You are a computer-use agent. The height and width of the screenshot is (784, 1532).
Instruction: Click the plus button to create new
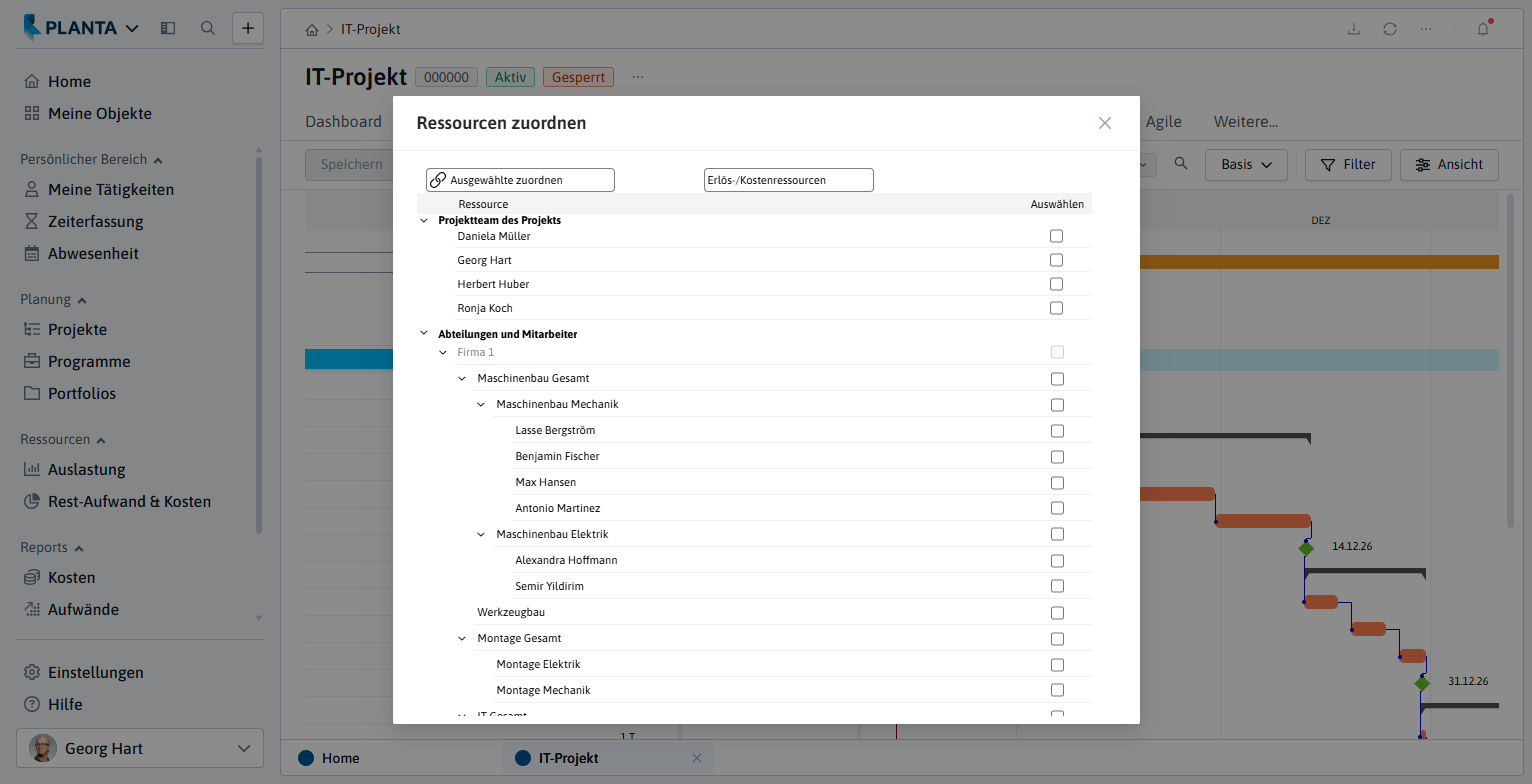click(248, 28)
